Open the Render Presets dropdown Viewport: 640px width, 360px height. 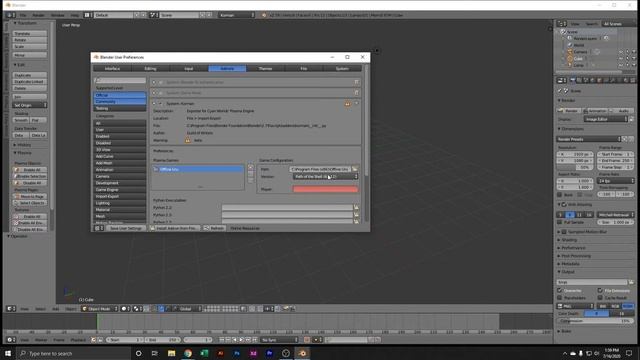pyautogui.click(x=589, y=139)
